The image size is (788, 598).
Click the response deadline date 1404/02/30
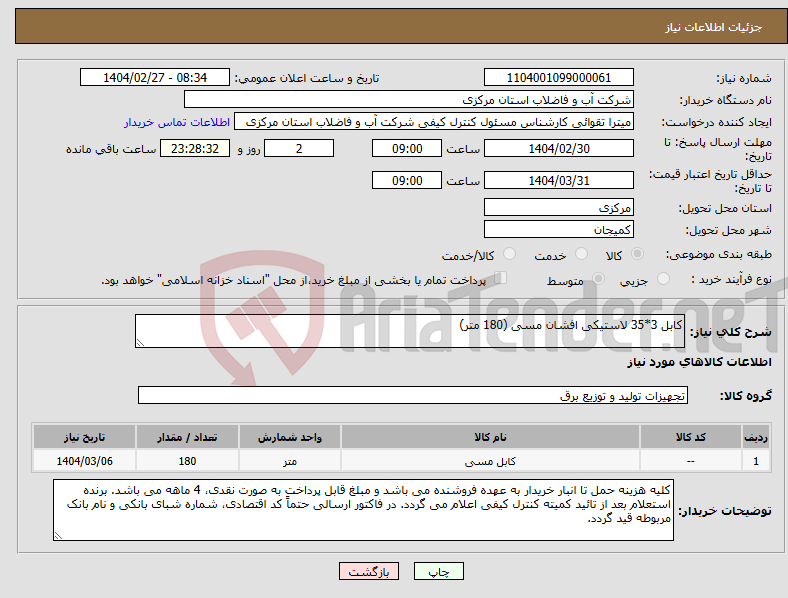click(558, 148)
